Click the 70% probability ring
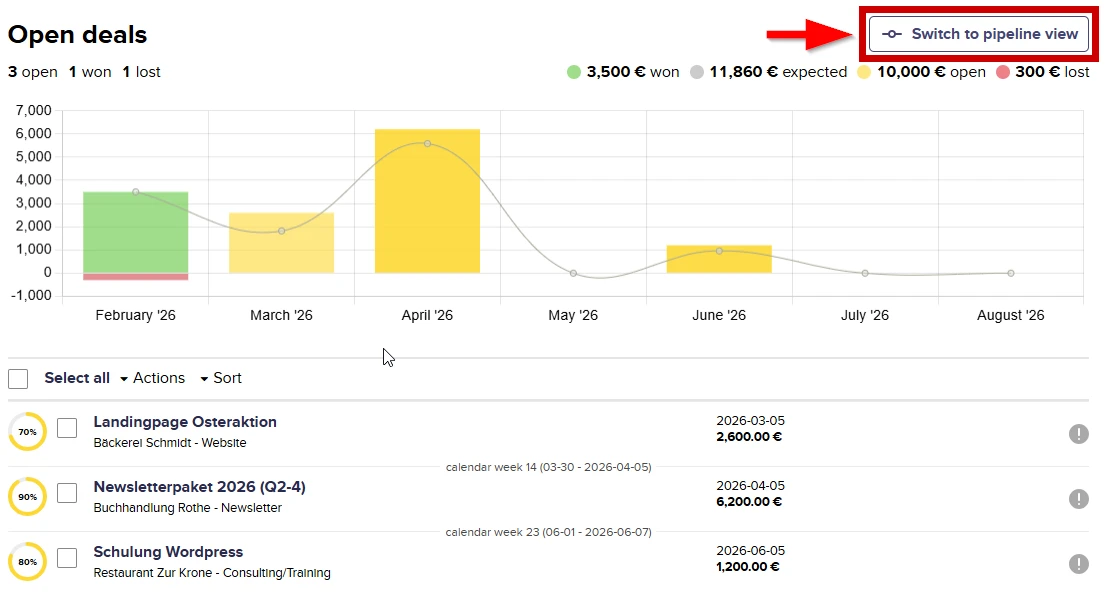 (27, 432)
